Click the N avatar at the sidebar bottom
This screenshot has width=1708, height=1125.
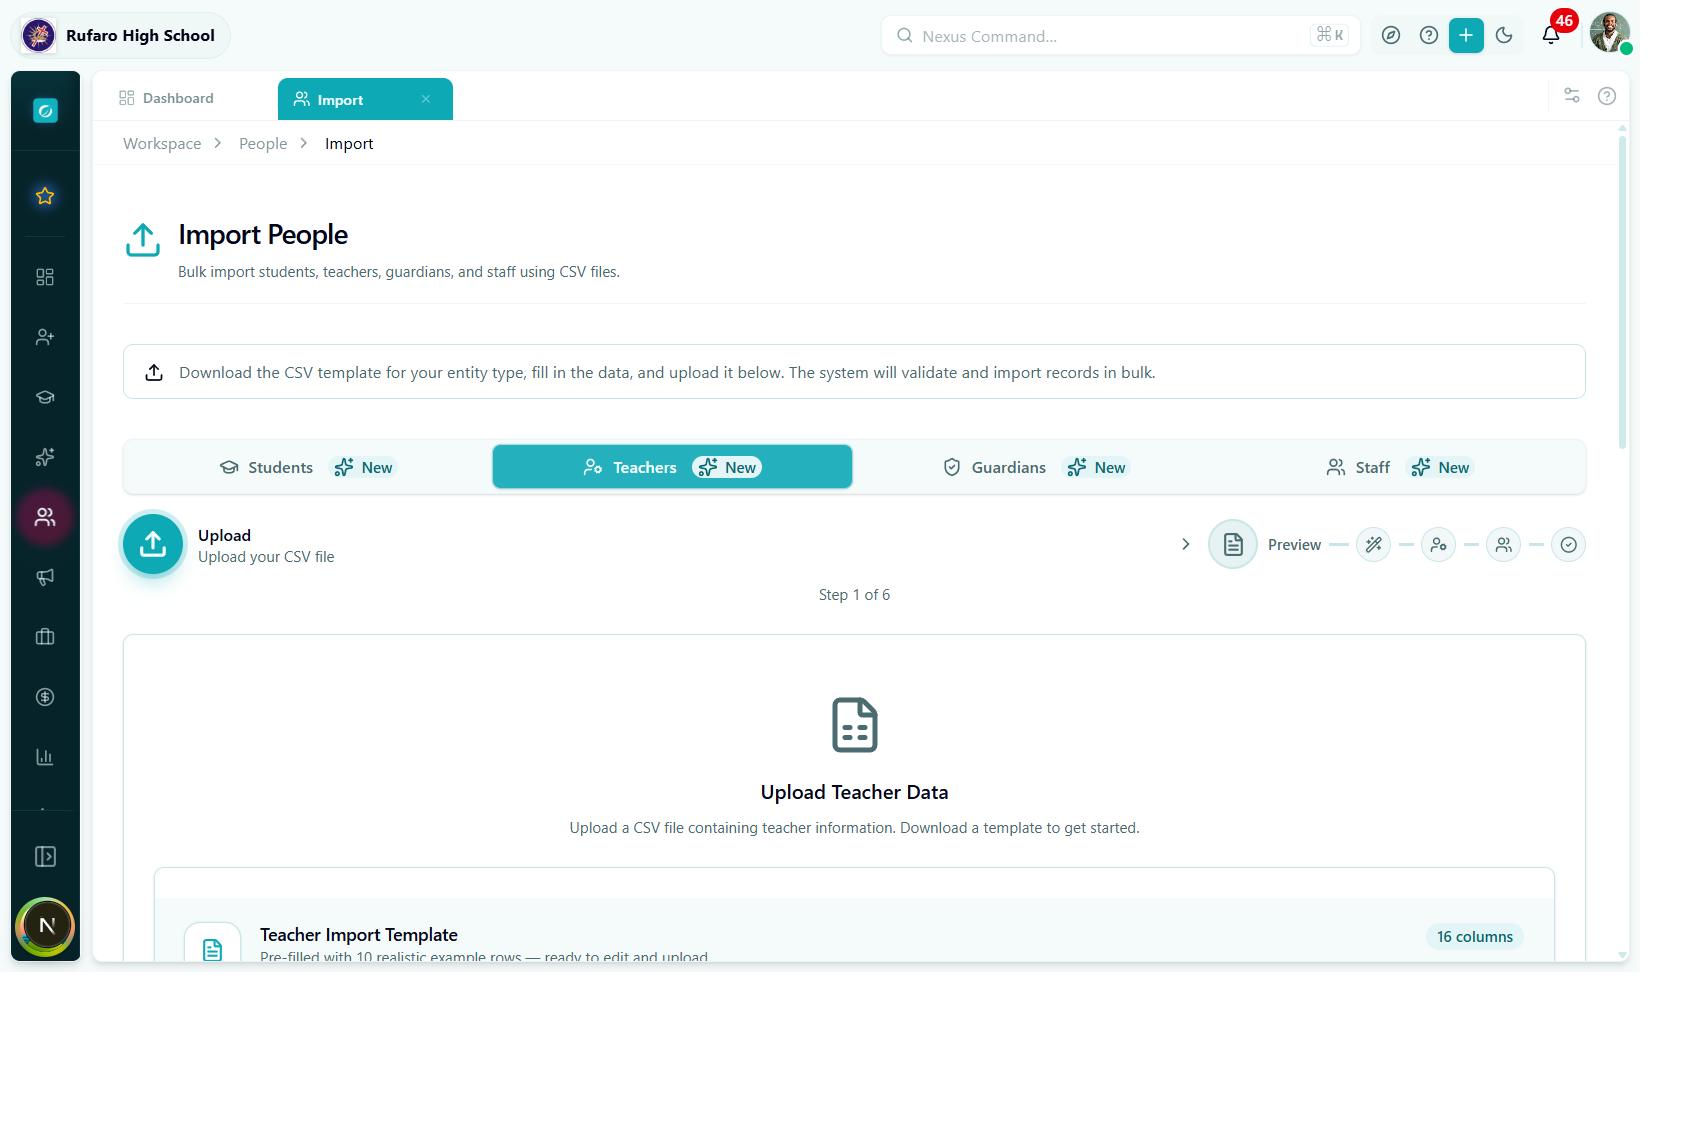coord(46,926)
